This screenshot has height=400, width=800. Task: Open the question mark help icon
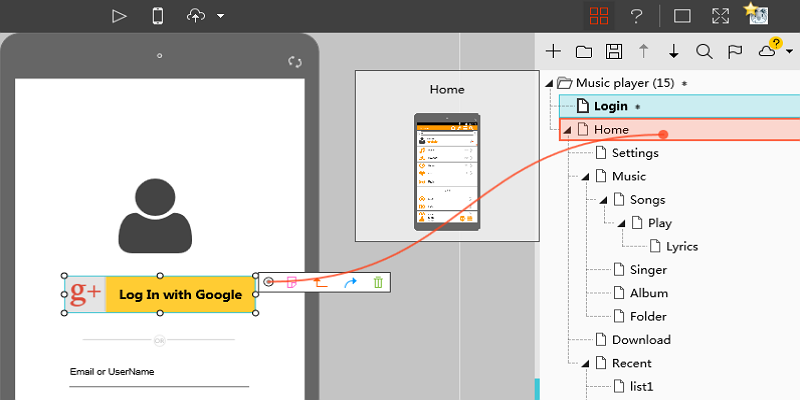coord(636,16)
